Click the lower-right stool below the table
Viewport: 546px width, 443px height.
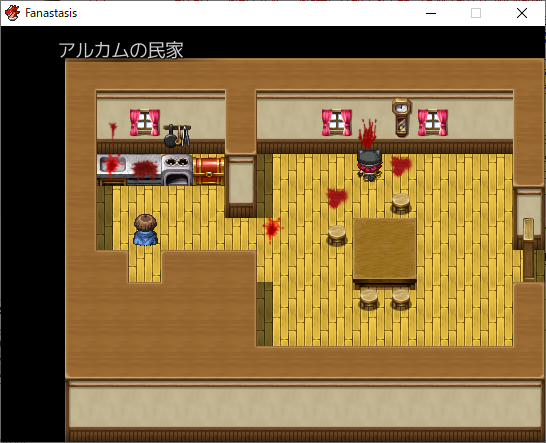(x=401, y=299)
